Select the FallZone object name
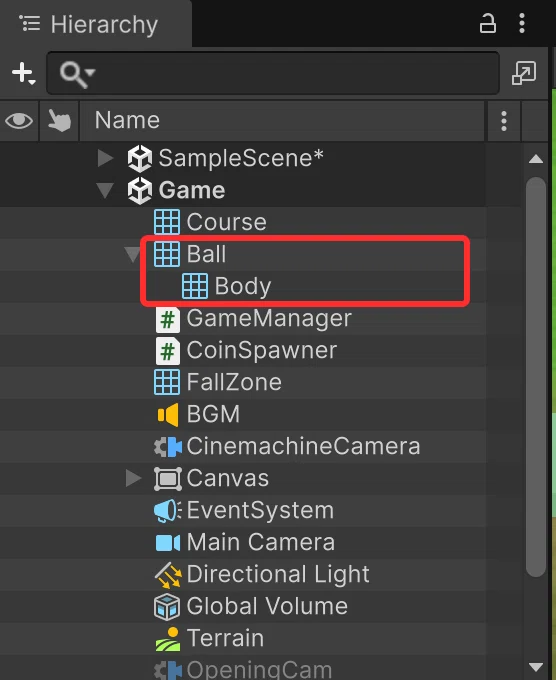The image size is (556, 680). (234, 382)
